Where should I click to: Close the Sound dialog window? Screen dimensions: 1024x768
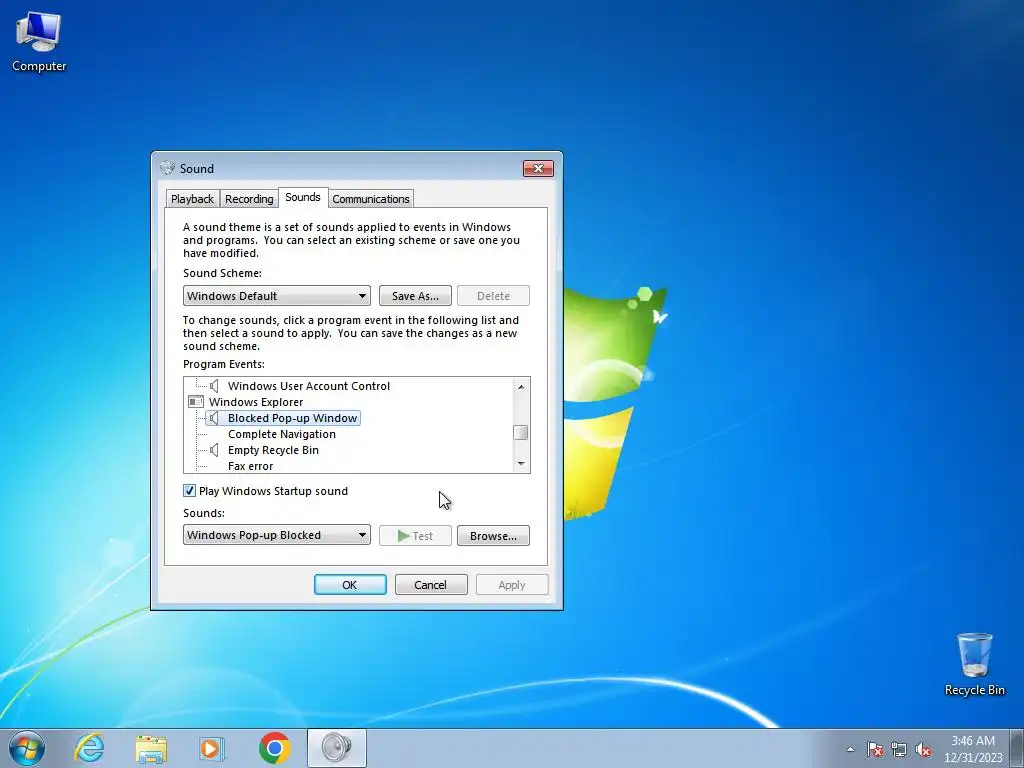coord(538,168)
